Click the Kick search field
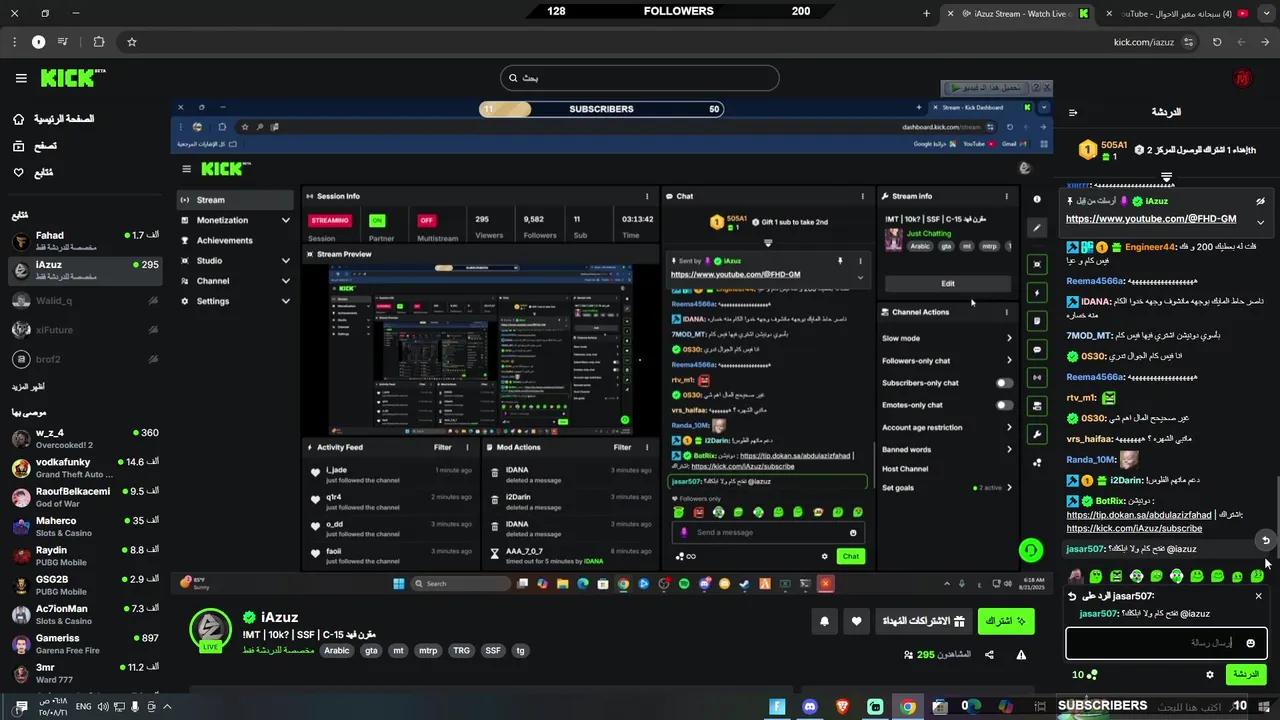 coord(640,78)
